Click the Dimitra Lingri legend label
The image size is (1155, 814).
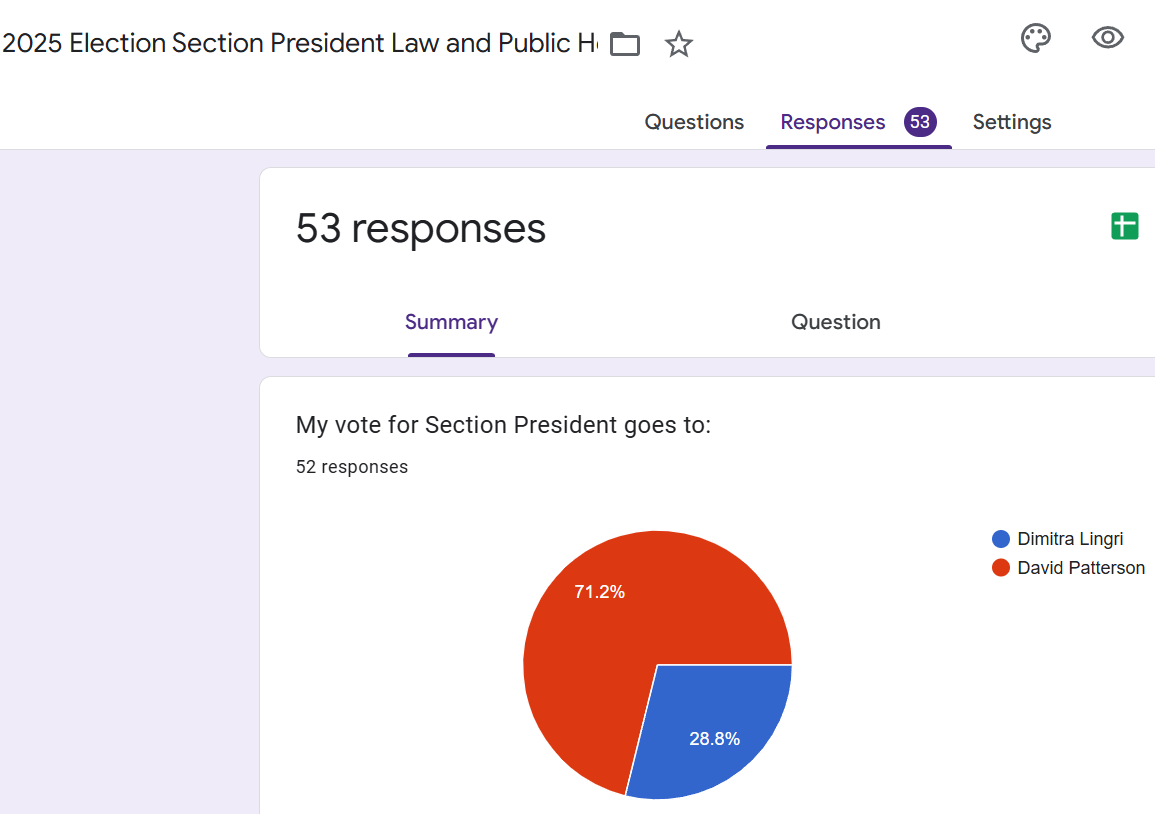[1070, 539]
